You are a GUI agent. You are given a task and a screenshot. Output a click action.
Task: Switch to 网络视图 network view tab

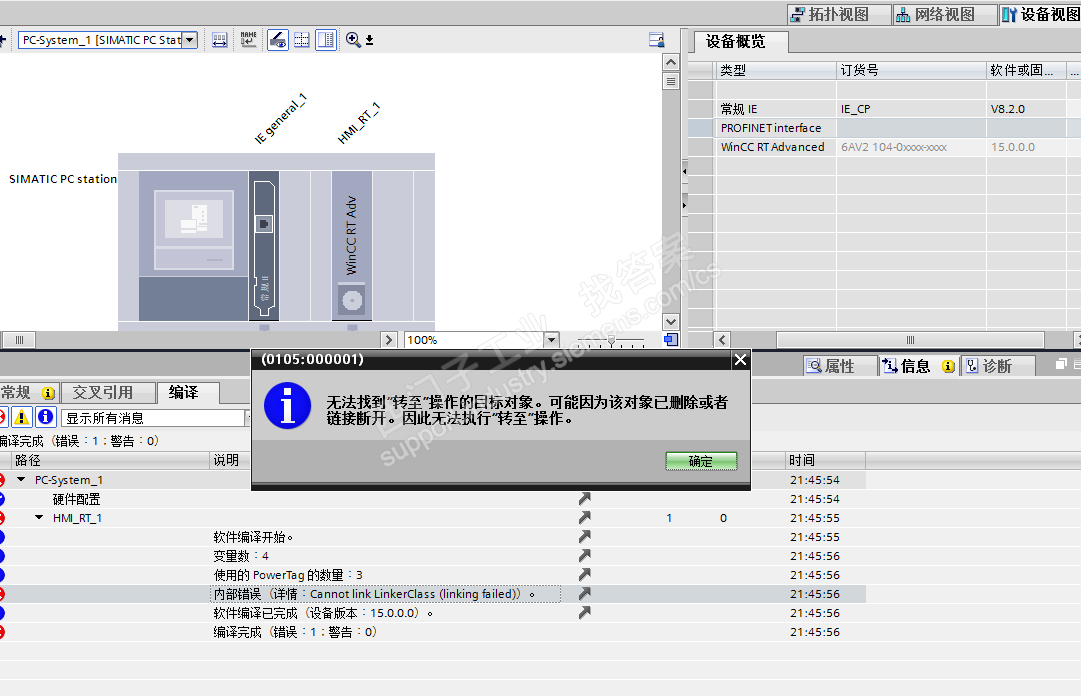click(945, 14)
